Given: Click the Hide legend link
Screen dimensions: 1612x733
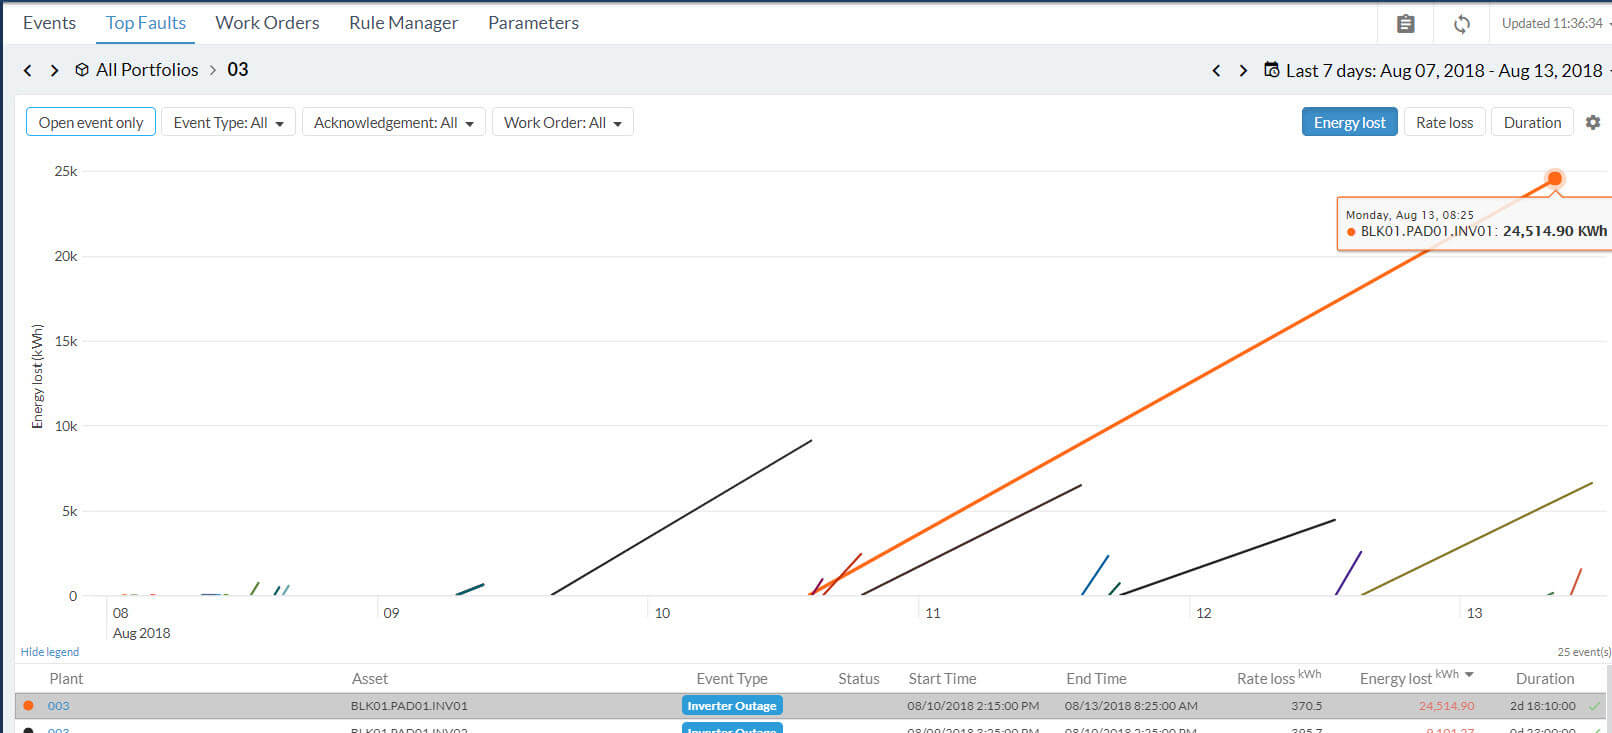Looking at the screenshot, I should point(50,652).
